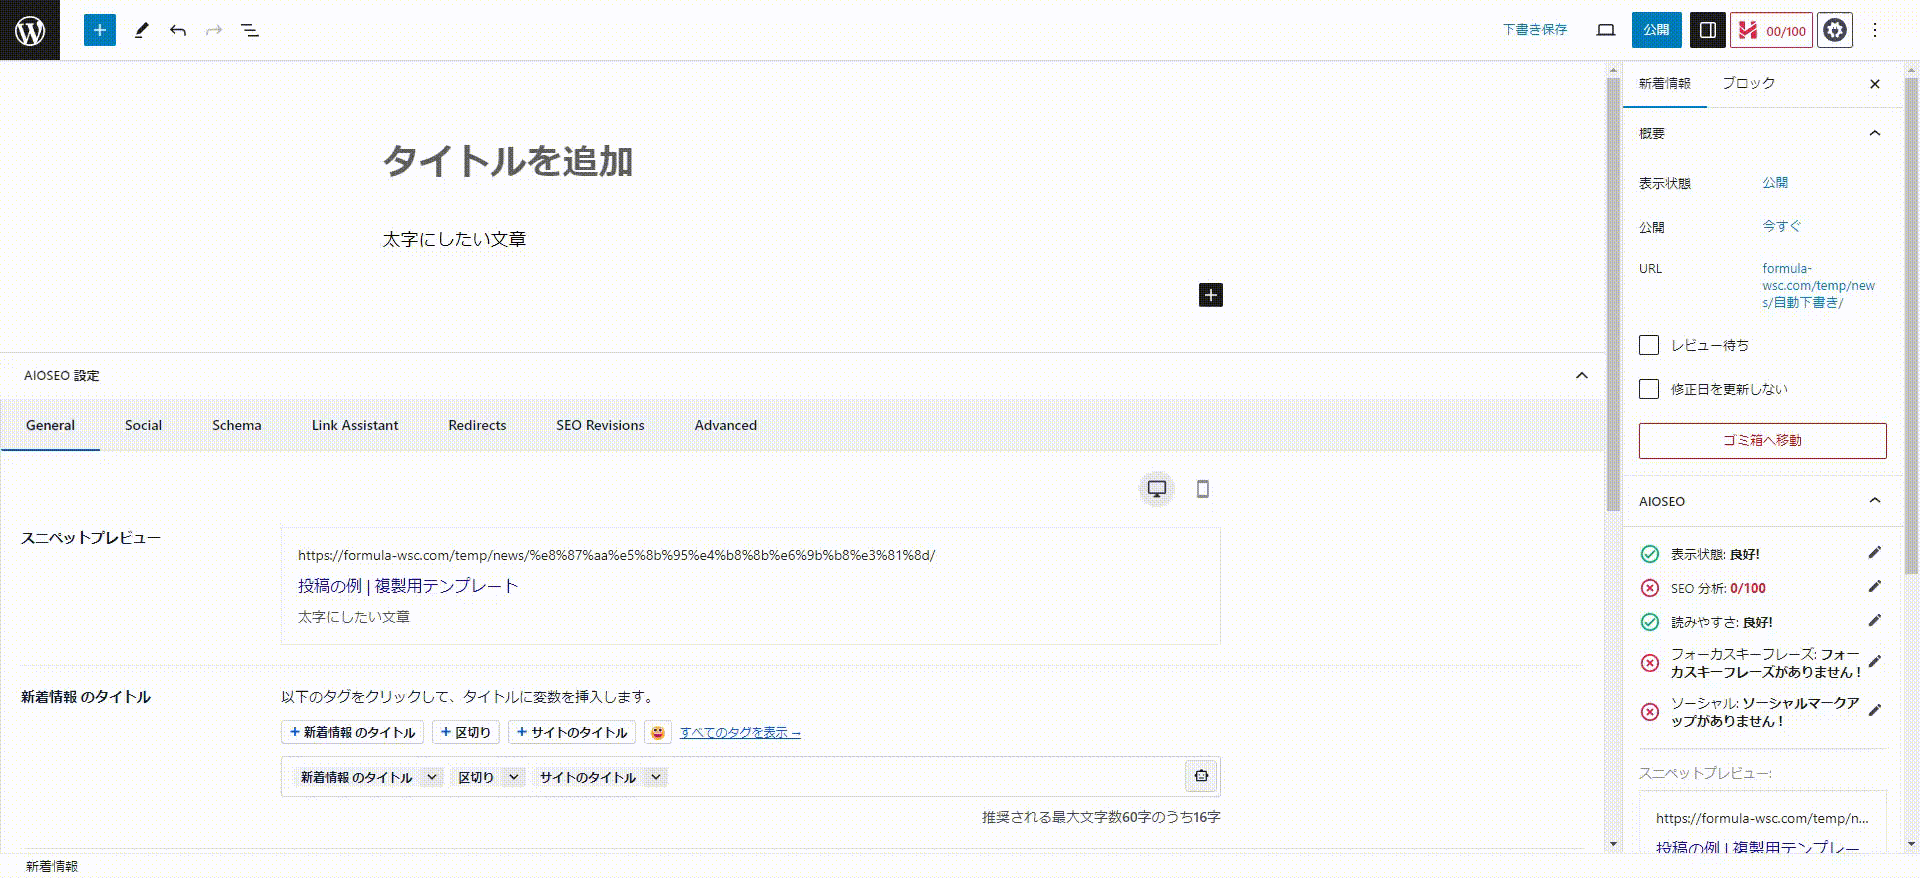Switch to the ブロック sidebar tab
Viewport: 1920px width, 878px height.
(x=1748, y=83)
